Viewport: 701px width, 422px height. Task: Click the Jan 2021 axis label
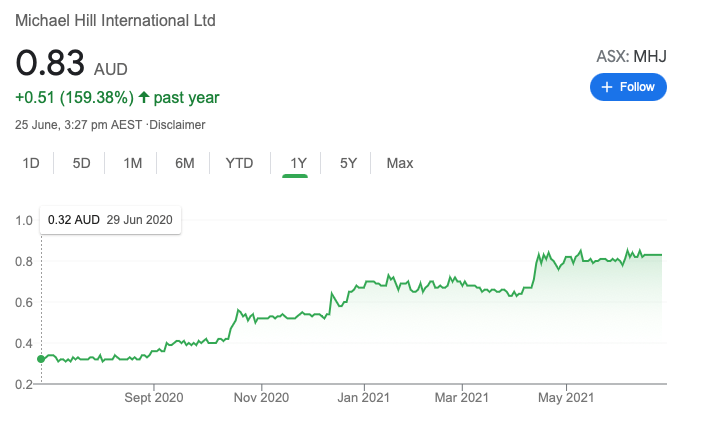pos(364,397)
